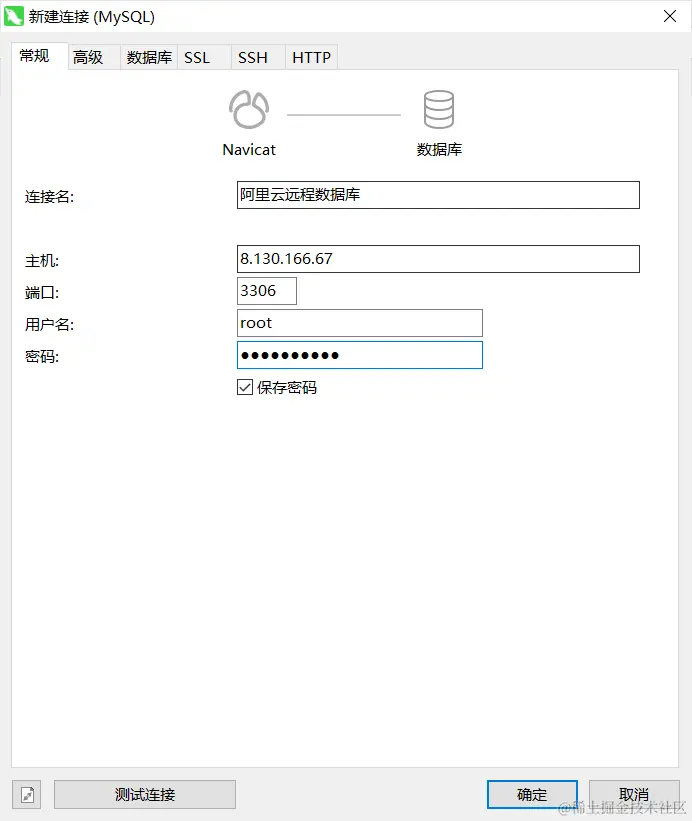The image size is (692, 821).
Task: Click the Navicat app icon in title bar
Action: click(14, 16)
